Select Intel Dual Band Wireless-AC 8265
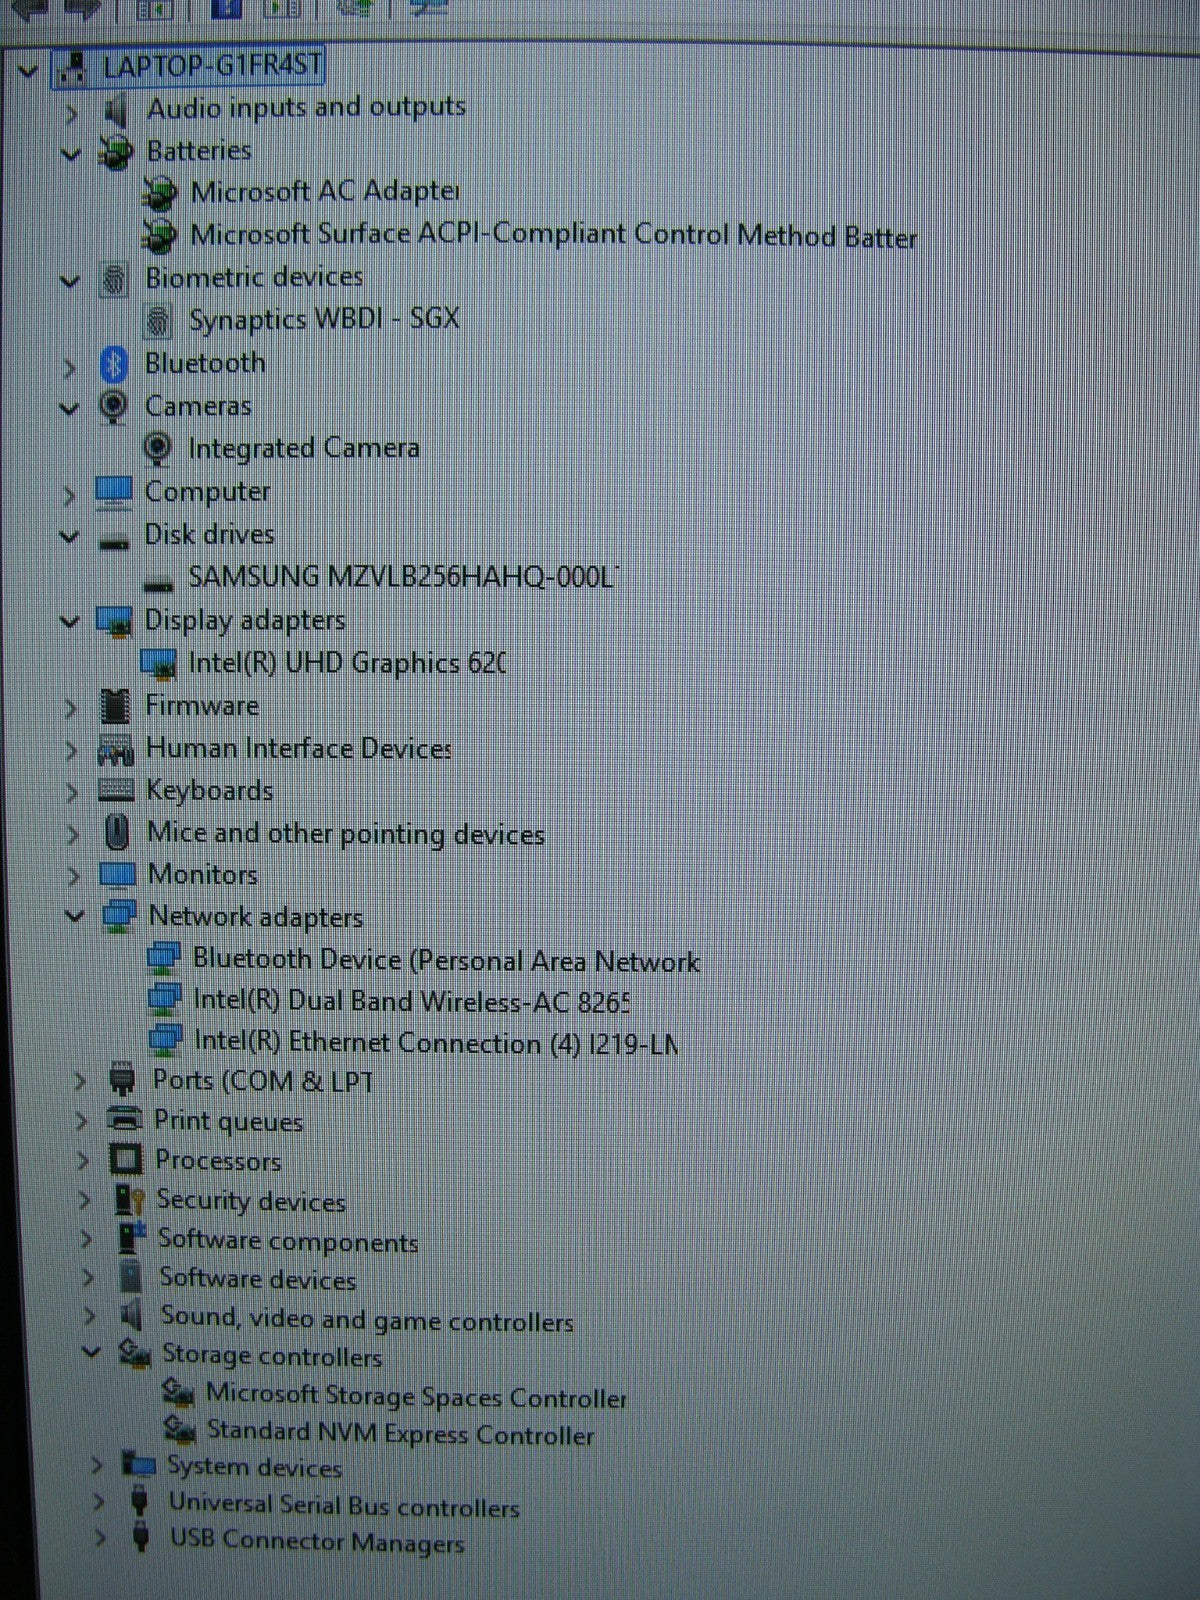 [410, 1001]
